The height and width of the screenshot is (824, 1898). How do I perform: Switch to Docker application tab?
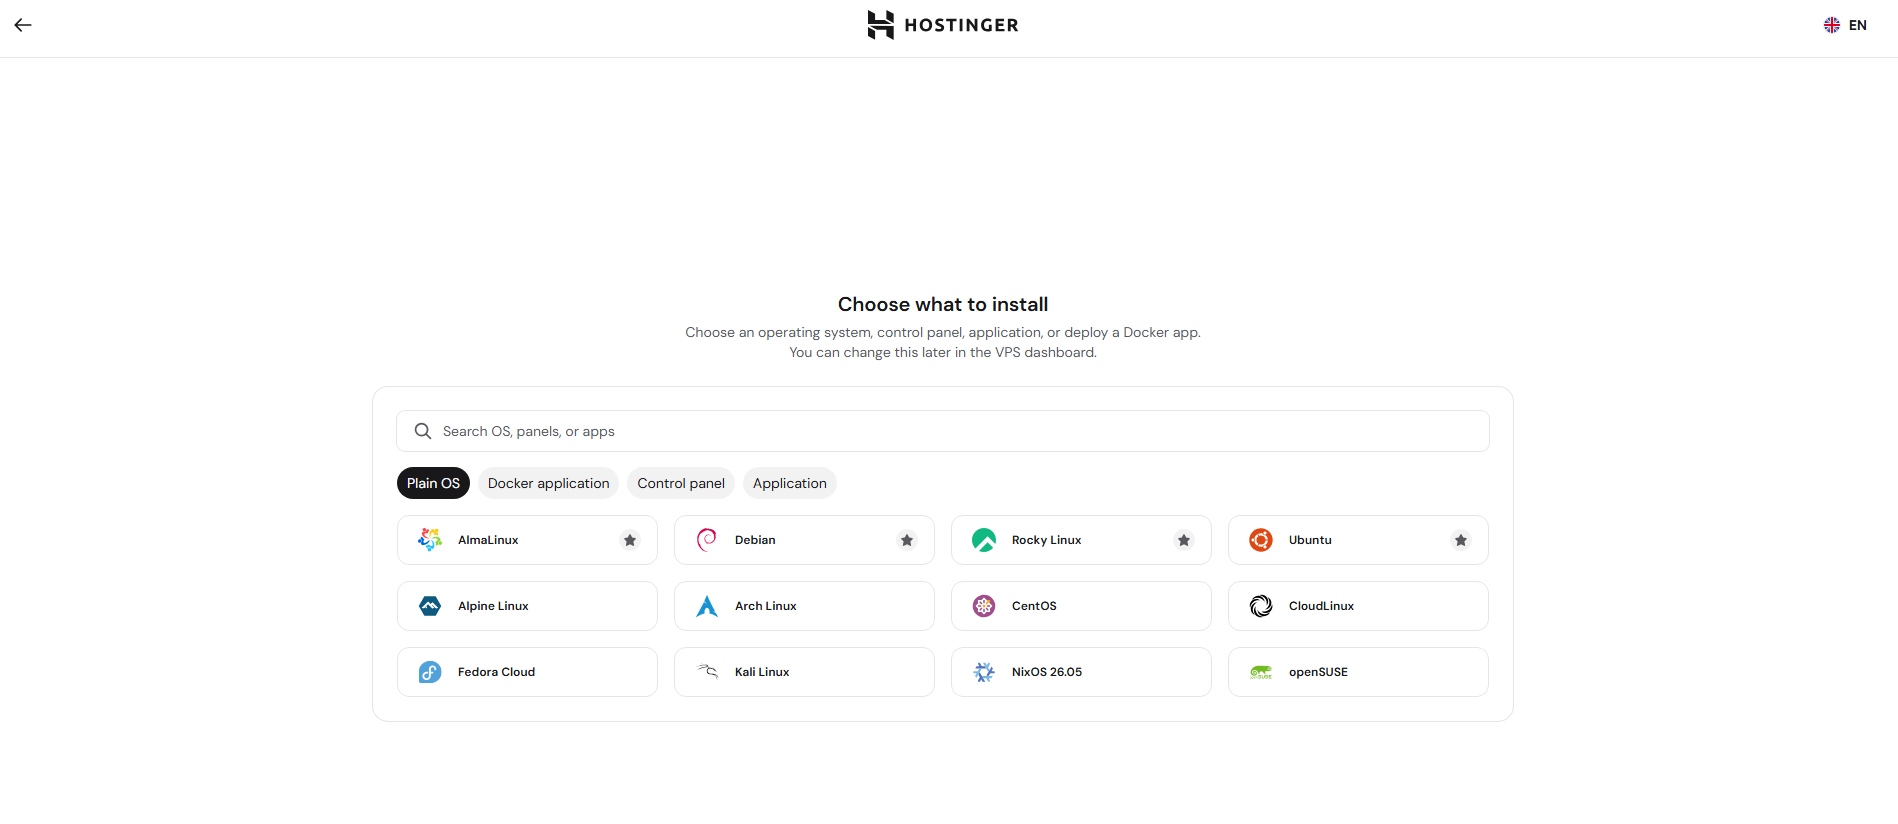click(548, 483)
